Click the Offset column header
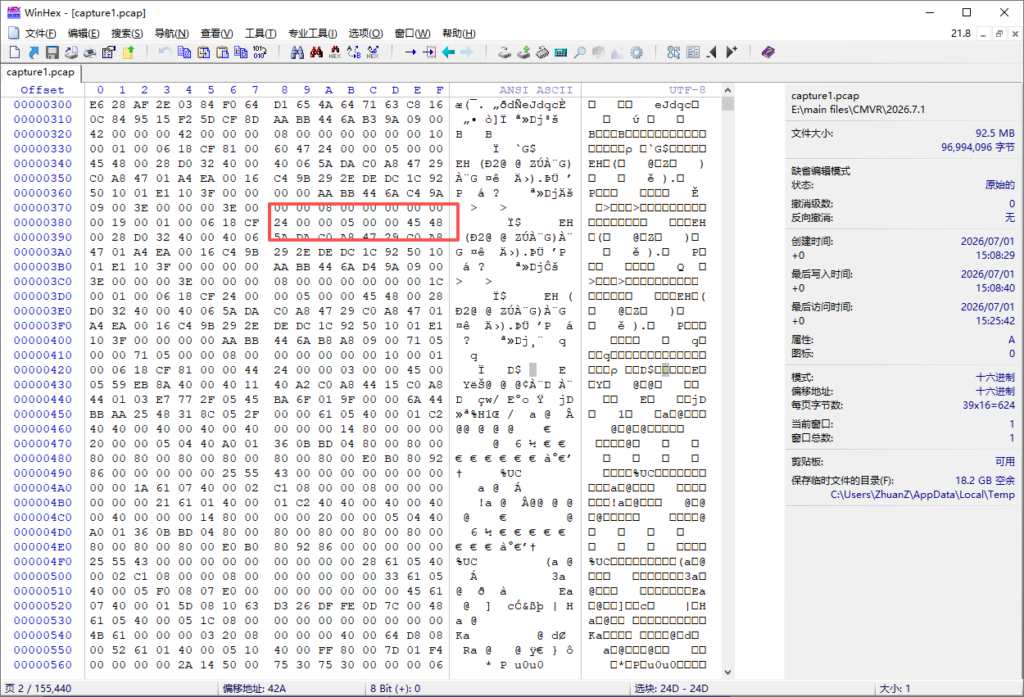The image size is (1024, 697). click(42, 90)
